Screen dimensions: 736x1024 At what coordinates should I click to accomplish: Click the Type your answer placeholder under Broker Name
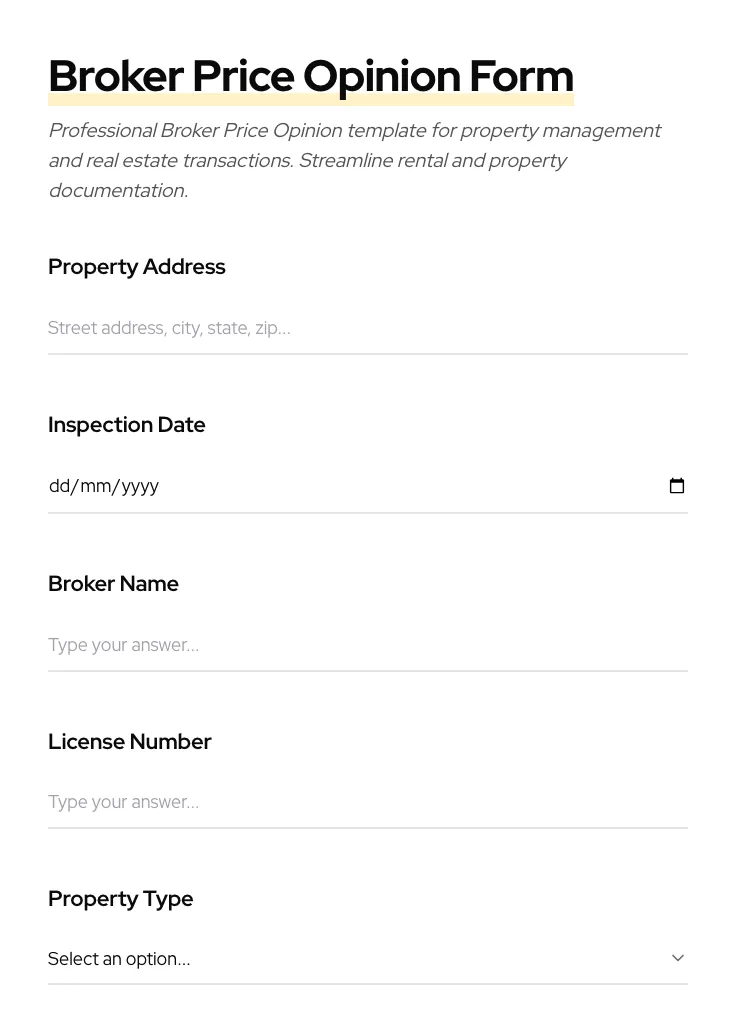pos(123,645)
